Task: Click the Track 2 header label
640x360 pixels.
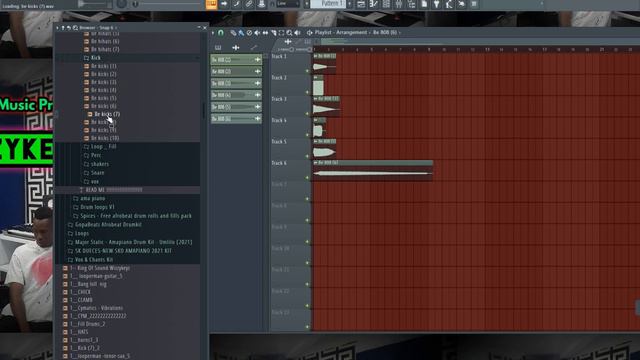Action: pyautogui.click(x=279, y=78)
